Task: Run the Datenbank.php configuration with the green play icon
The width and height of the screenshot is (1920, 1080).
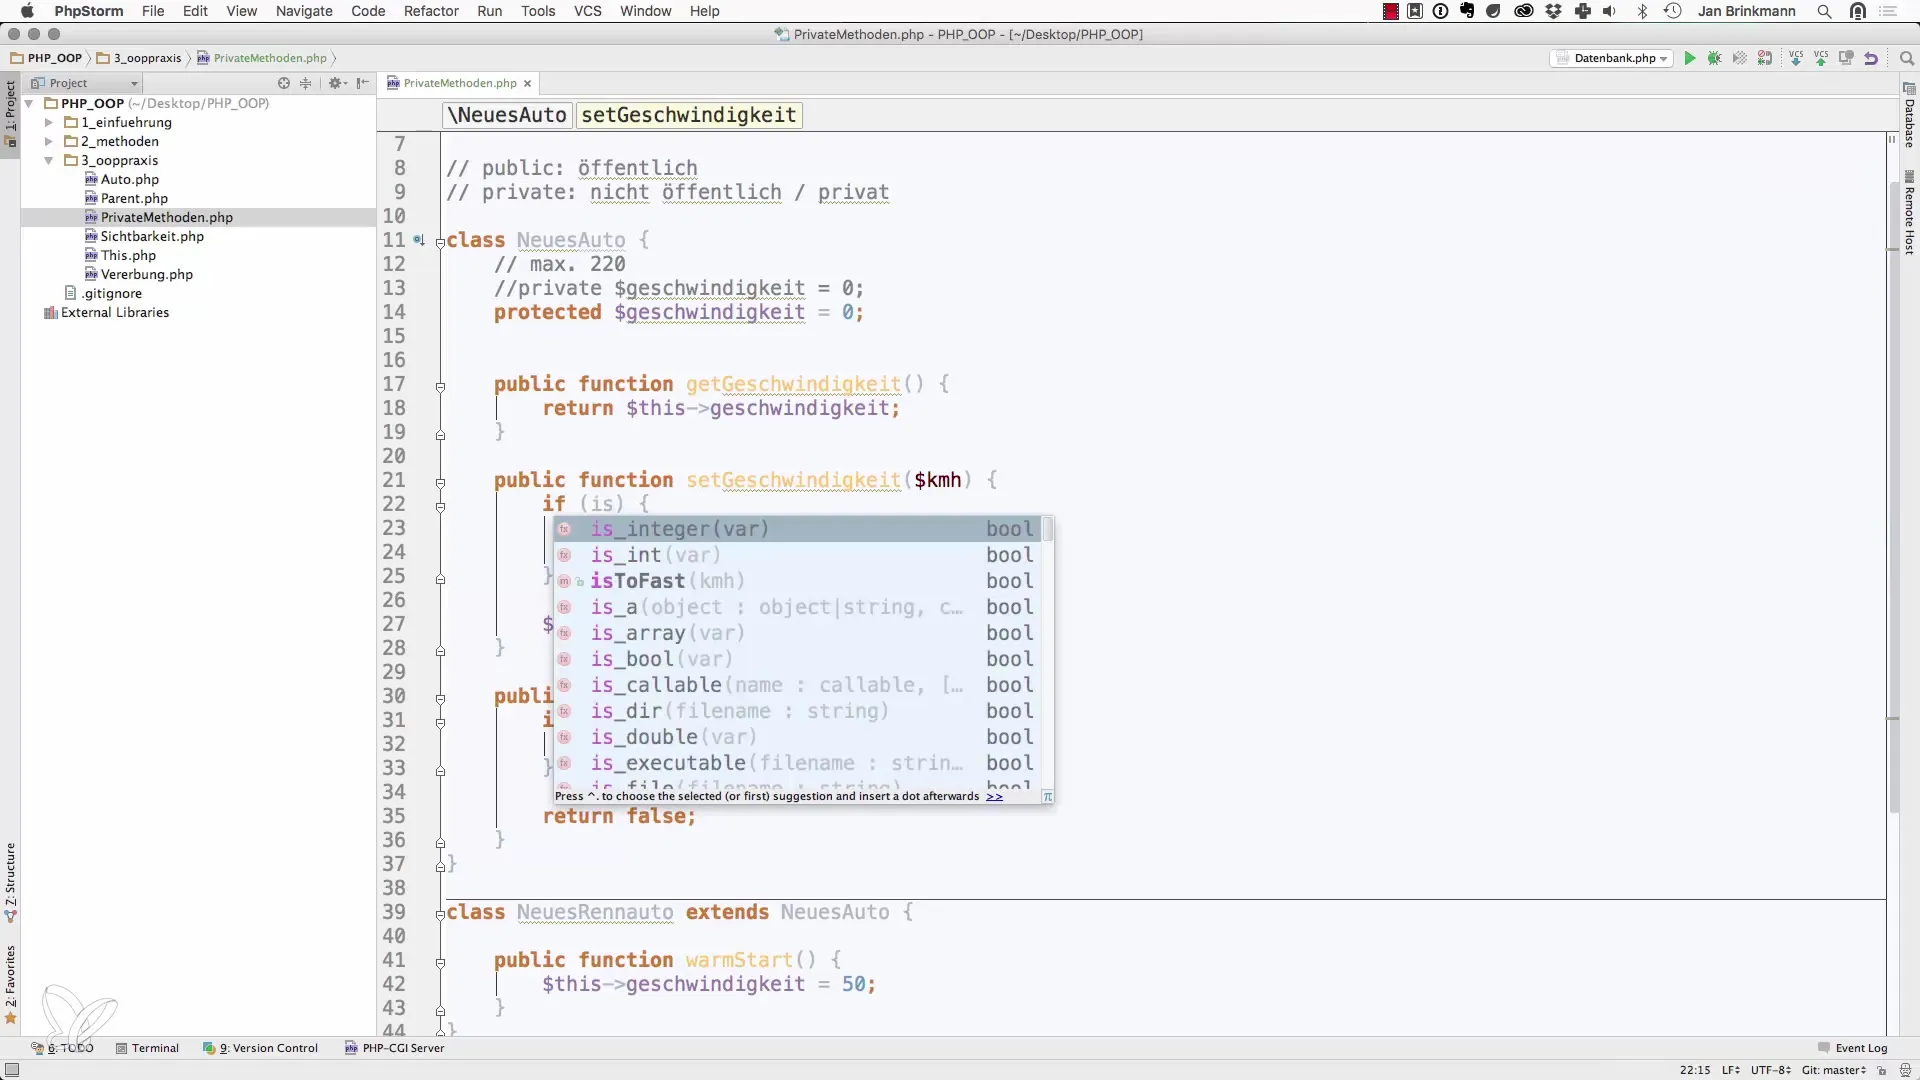Action: 1690,58
